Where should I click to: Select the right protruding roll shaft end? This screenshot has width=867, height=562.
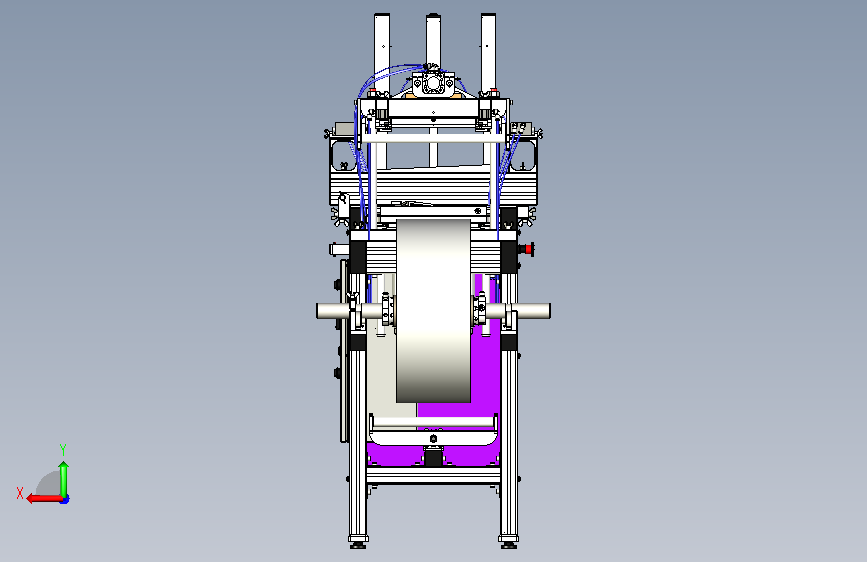click(x=533, y=311)
